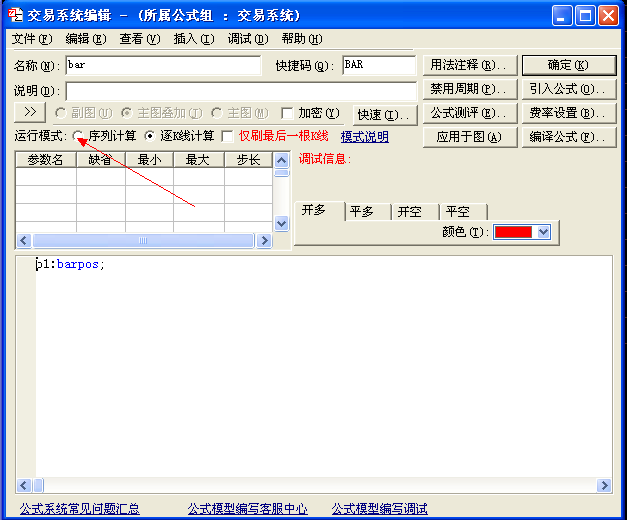Select the 主图(M) radio button
This screenshot has width=627, height=520.
(x=217, y=113)
